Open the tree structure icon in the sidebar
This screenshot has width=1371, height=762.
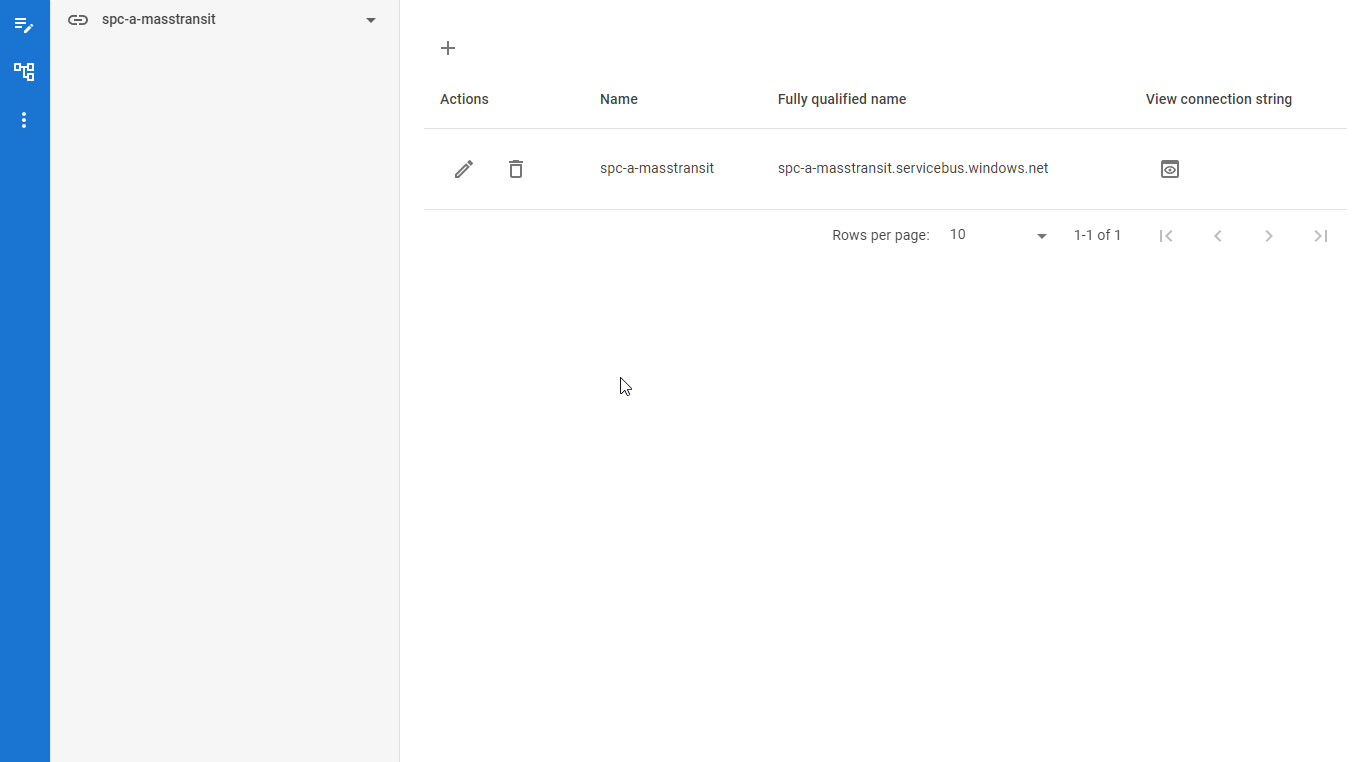[24, 72]
